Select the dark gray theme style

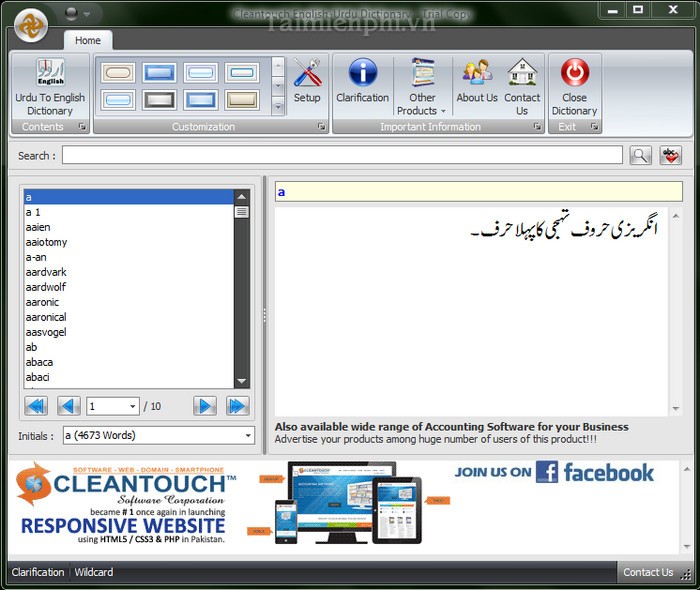159,100
